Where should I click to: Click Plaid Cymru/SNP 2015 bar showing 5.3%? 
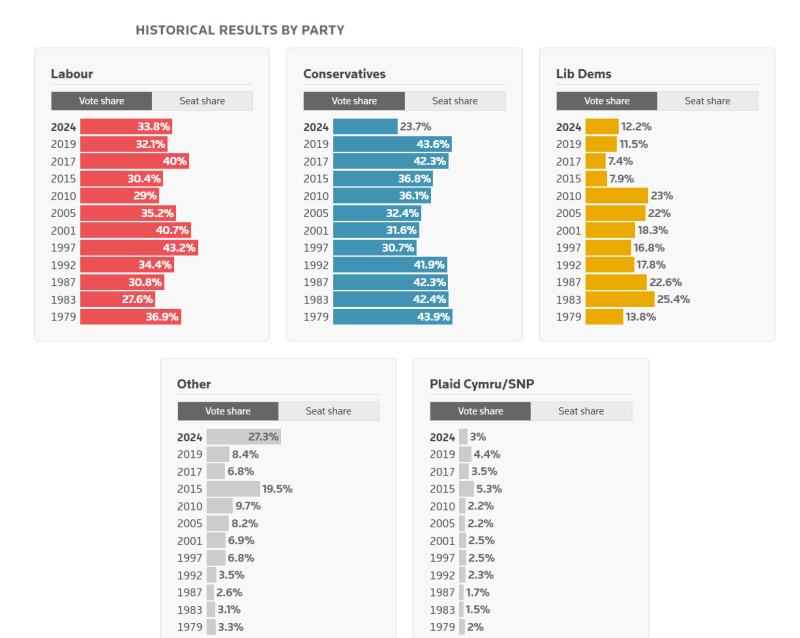(x=466, y=489)
